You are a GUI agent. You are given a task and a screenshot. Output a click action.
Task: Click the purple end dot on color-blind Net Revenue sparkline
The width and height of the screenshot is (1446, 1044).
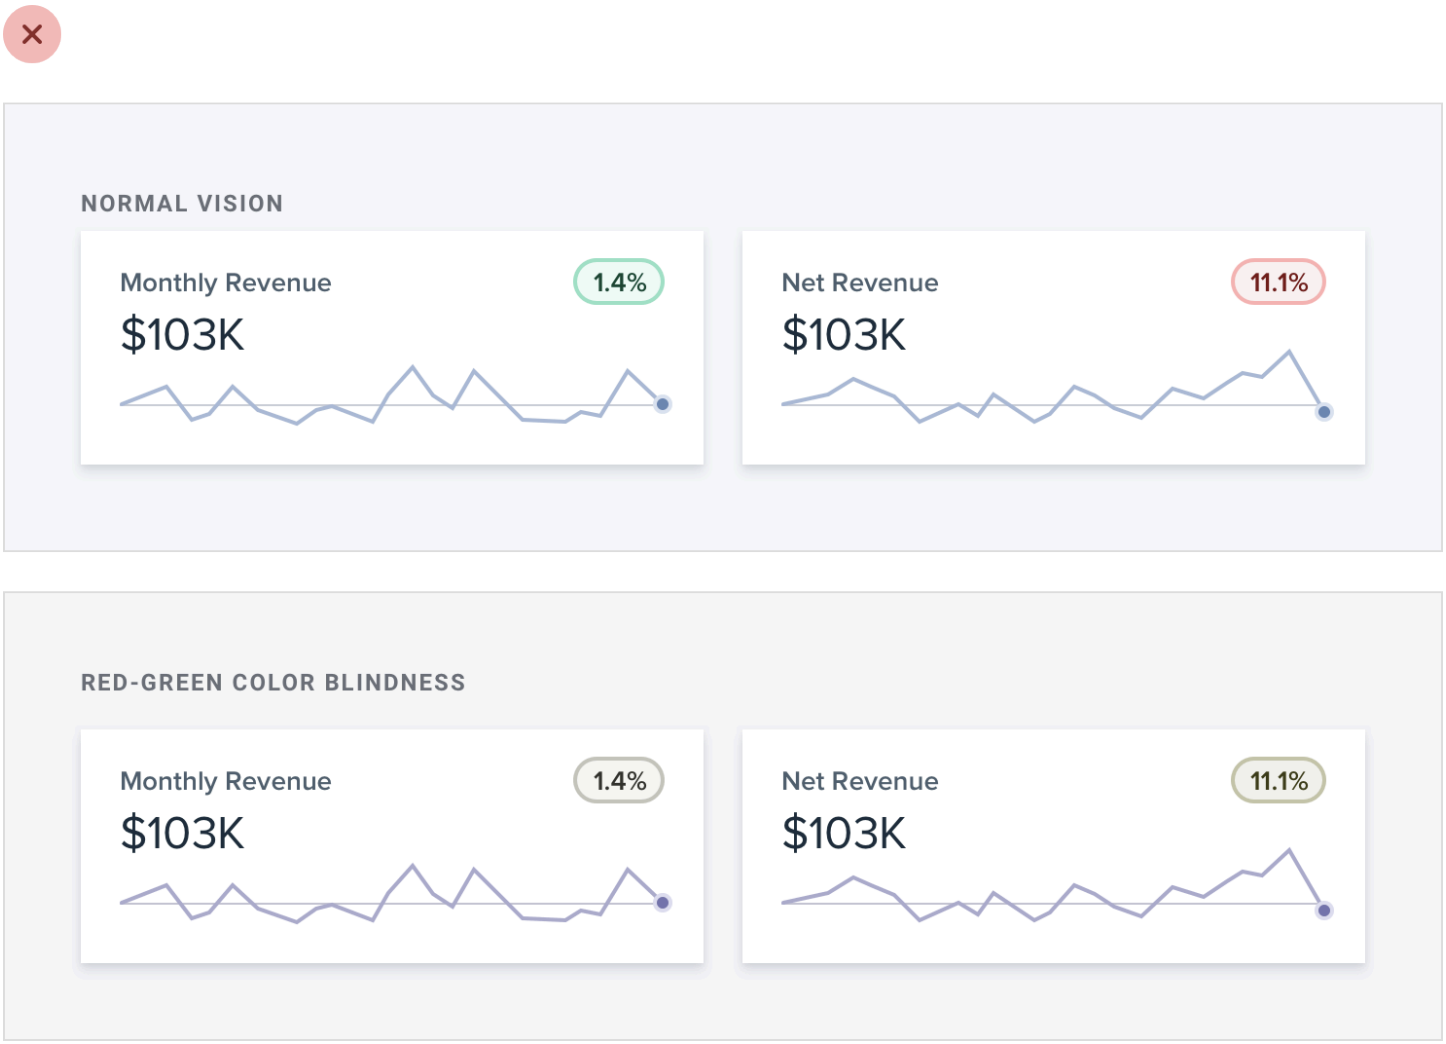1324,910
